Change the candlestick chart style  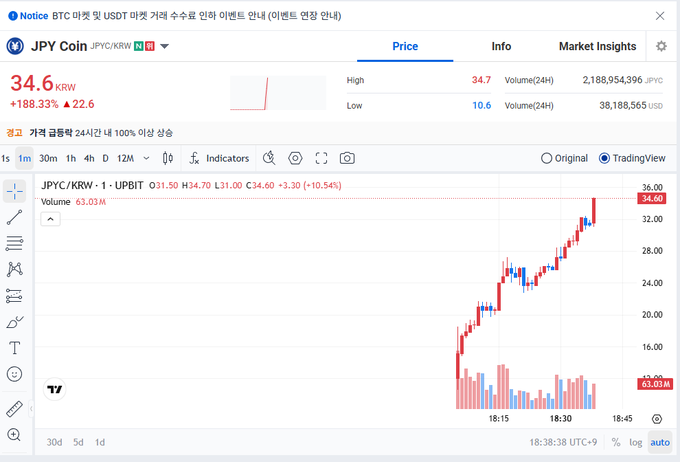coord(168,158)
